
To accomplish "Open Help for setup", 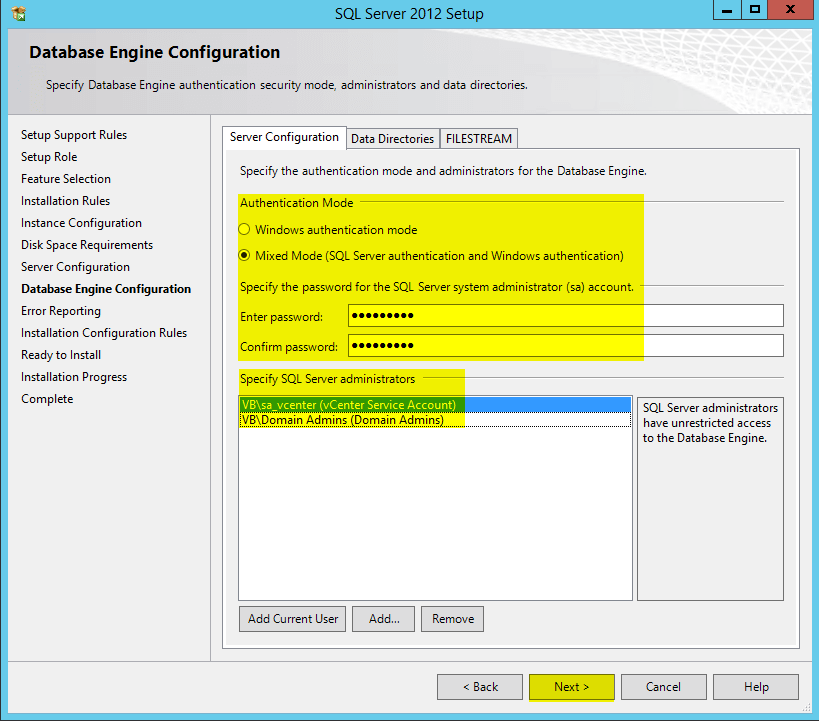I will click(x=756, y=687).
